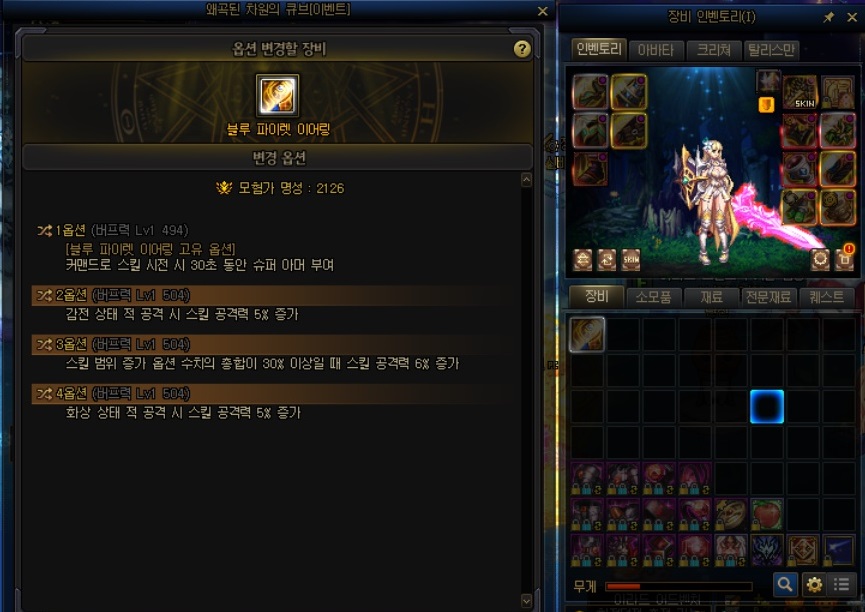This screenshot has width=865, height=612.
Task: Click the swap arrows icon under character
Action: point(607,259)
